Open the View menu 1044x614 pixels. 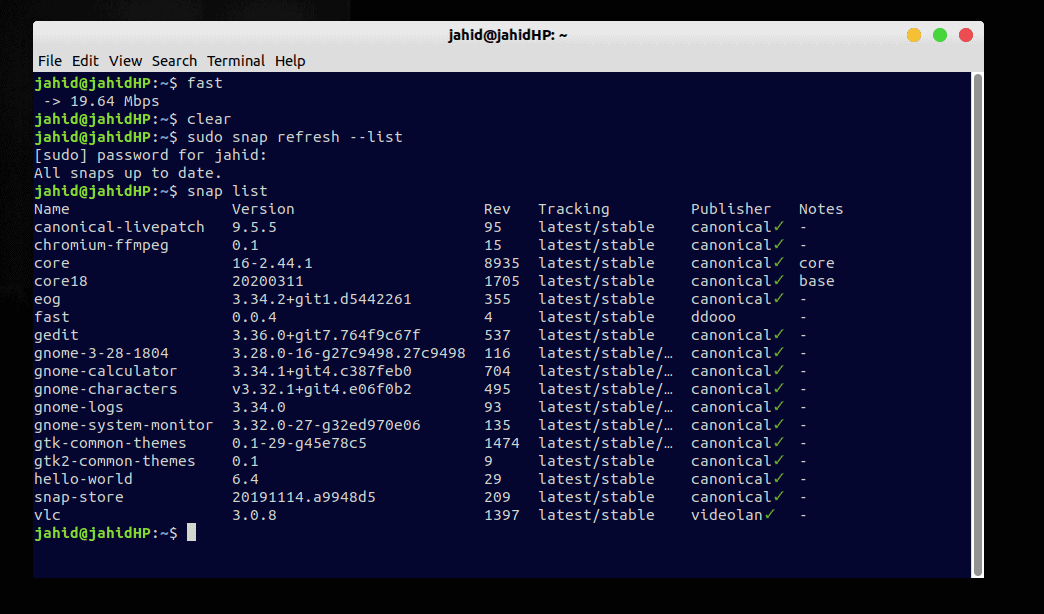[125, 61]
